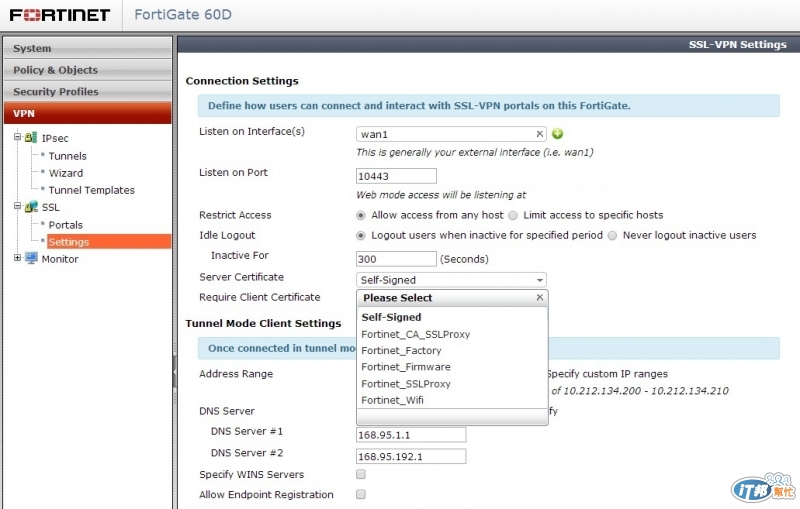Collapse the IPsec tree node
This screenshot has width=800, height=509.
[x=17, y=137]
